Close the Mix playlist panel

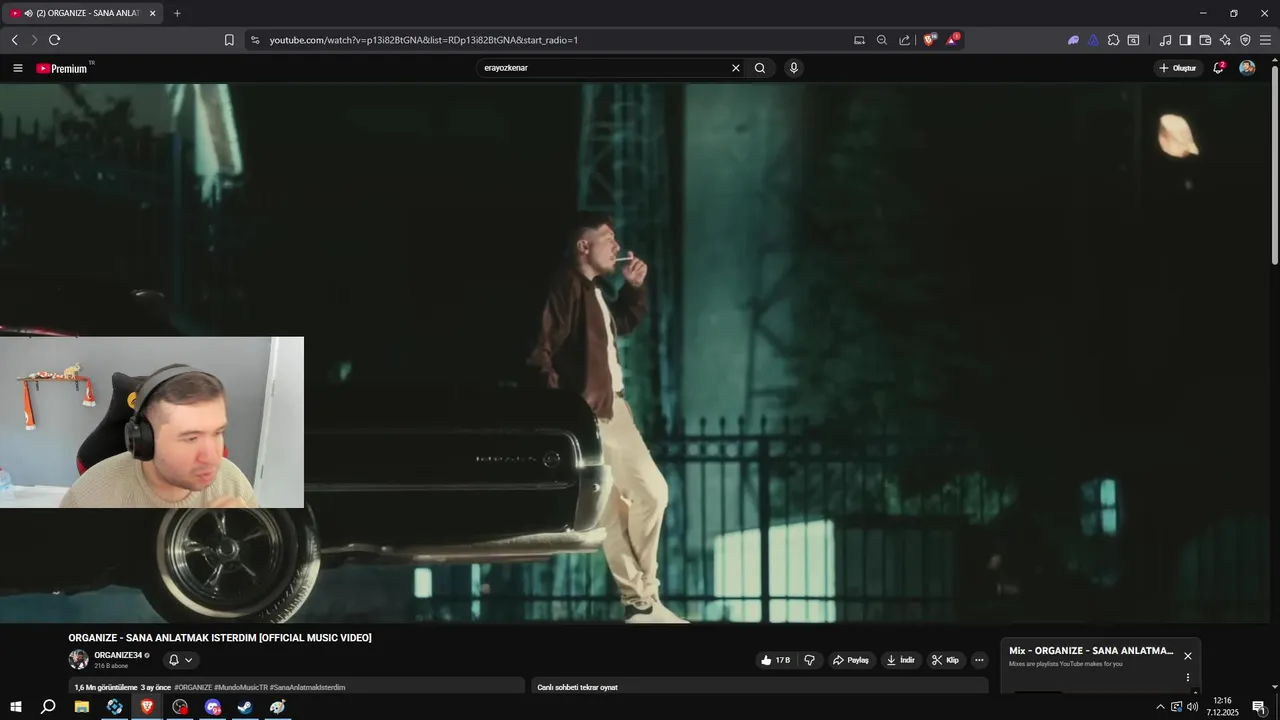click(x=1188, y=656)
